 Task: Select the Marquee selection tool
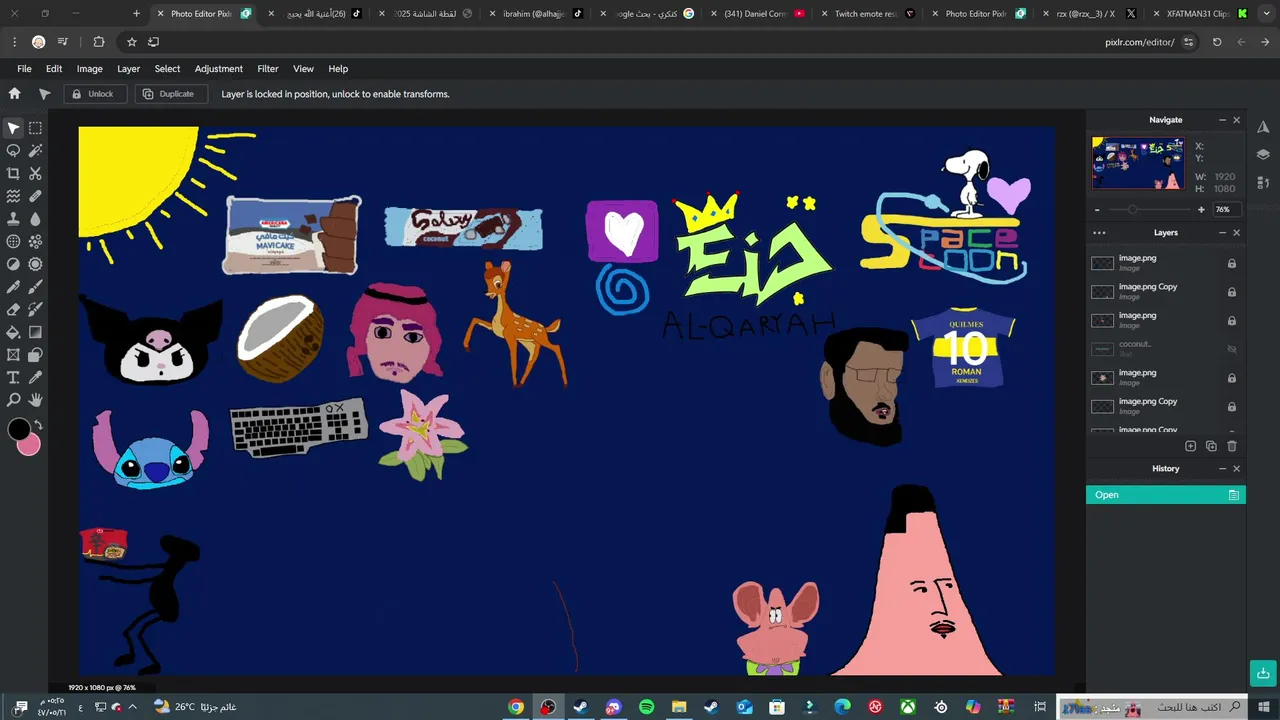(35, 128)
